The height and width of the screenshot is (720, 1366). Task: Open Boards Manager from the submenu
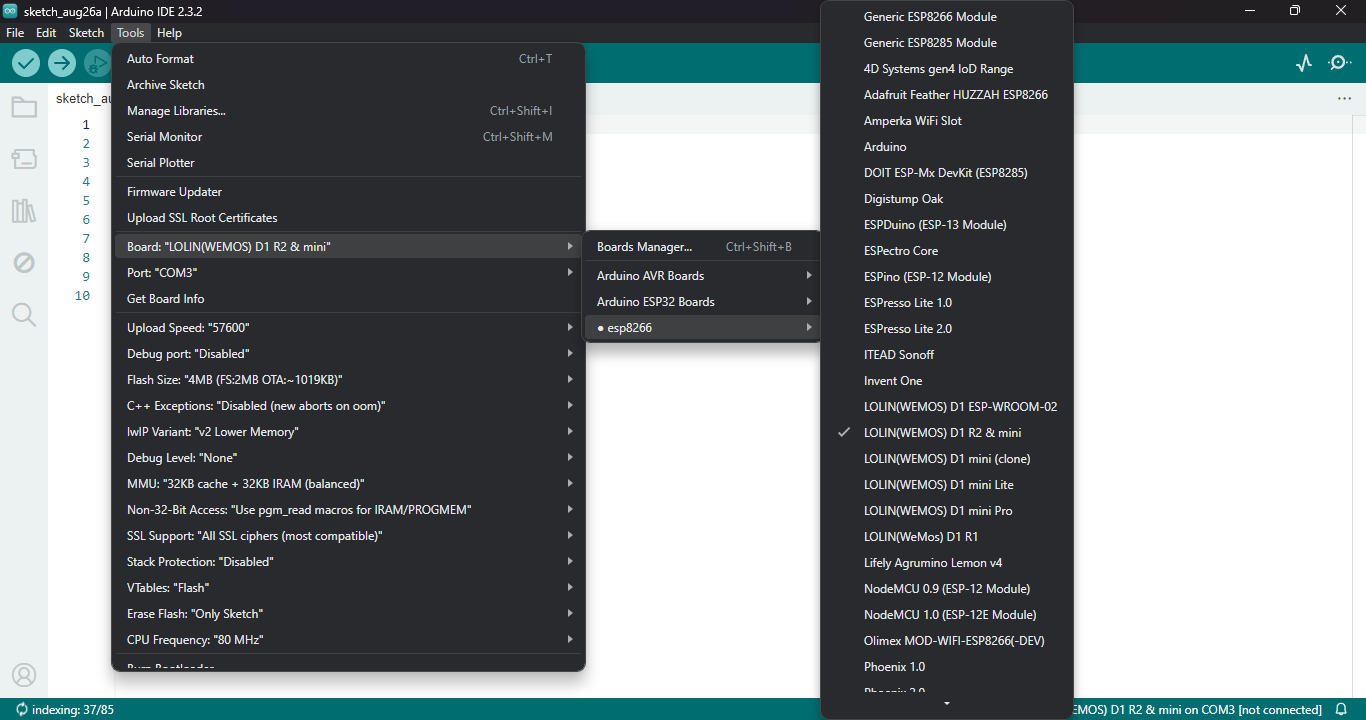[702, 247]
